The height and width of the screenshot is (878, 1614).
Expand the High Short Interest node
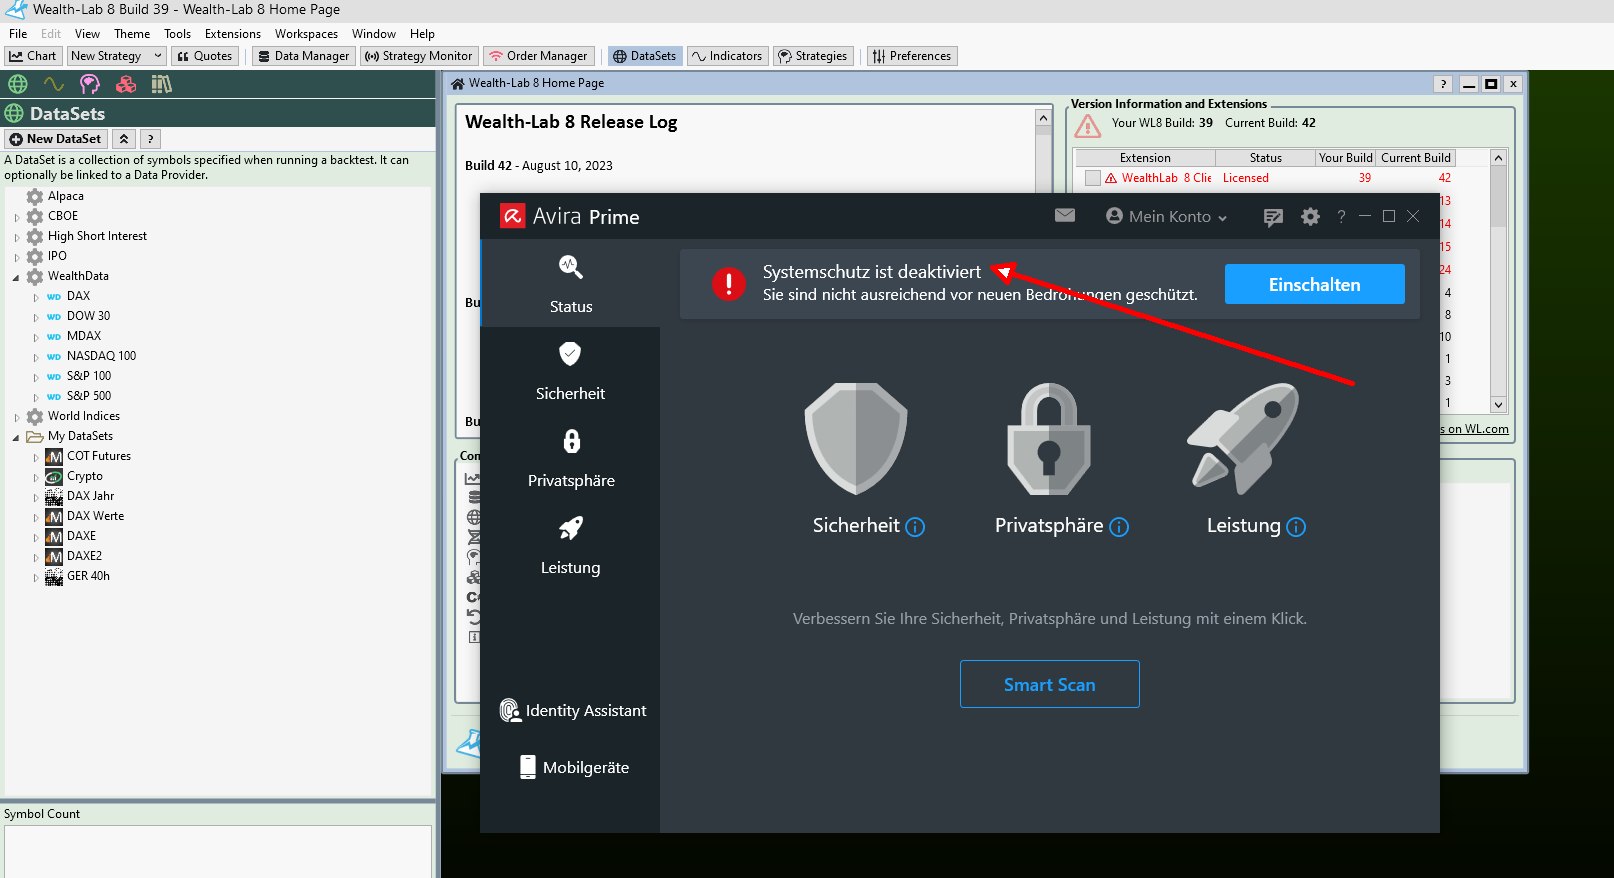(x=17, y=237)
